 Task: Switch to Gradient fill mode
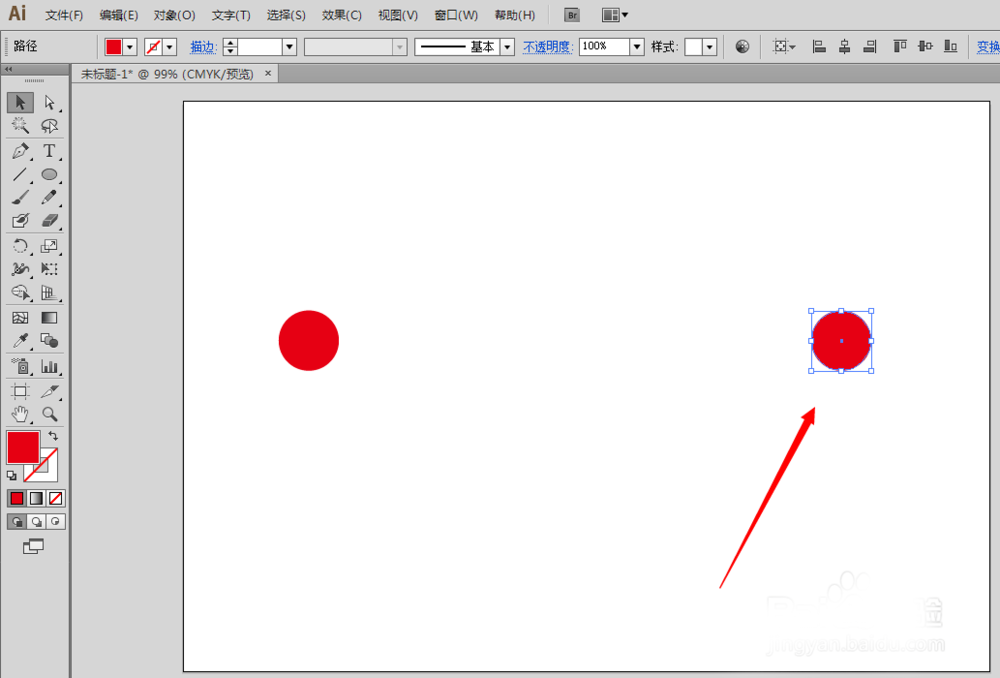[x=36, y=498]
